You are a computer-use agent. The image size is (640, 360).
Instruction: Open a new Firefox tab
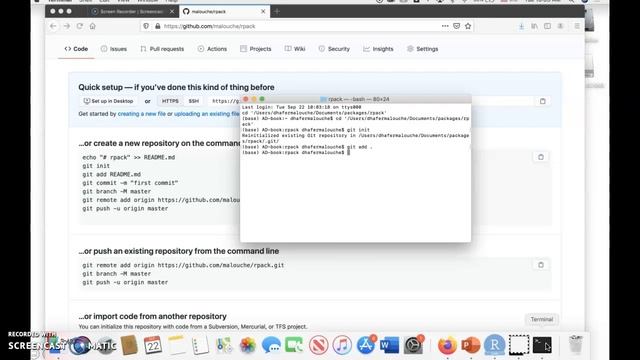click(277, 11)
